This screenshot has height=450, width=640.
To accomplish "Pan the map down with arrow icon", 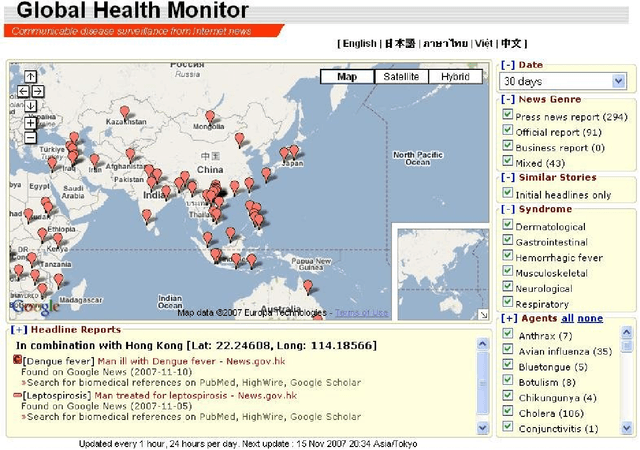I will (x=30, y=106).
